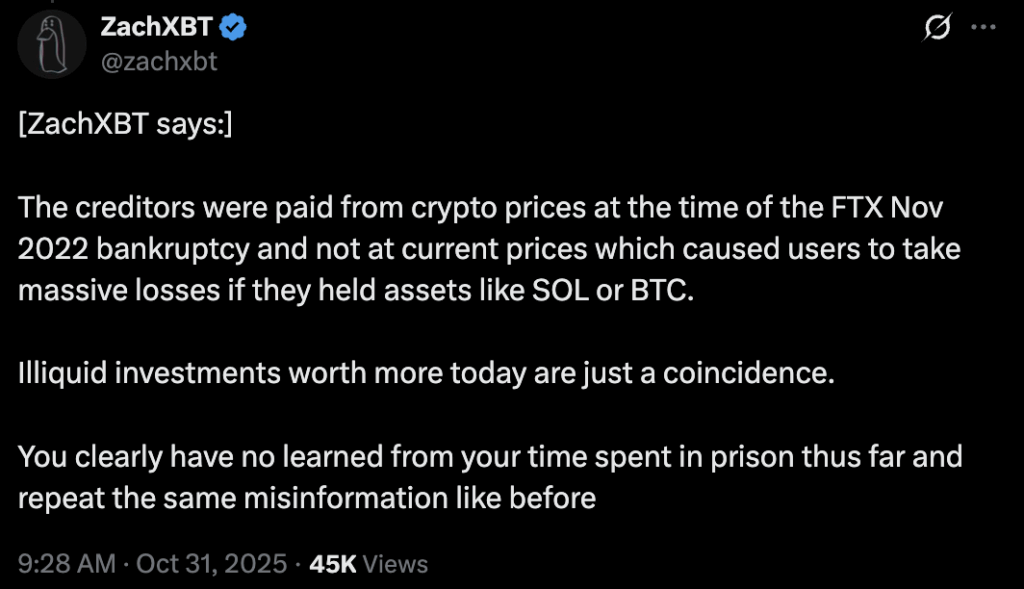
Task: Click the blue verified checkmark badge
Action: click(x=232, y=29)
